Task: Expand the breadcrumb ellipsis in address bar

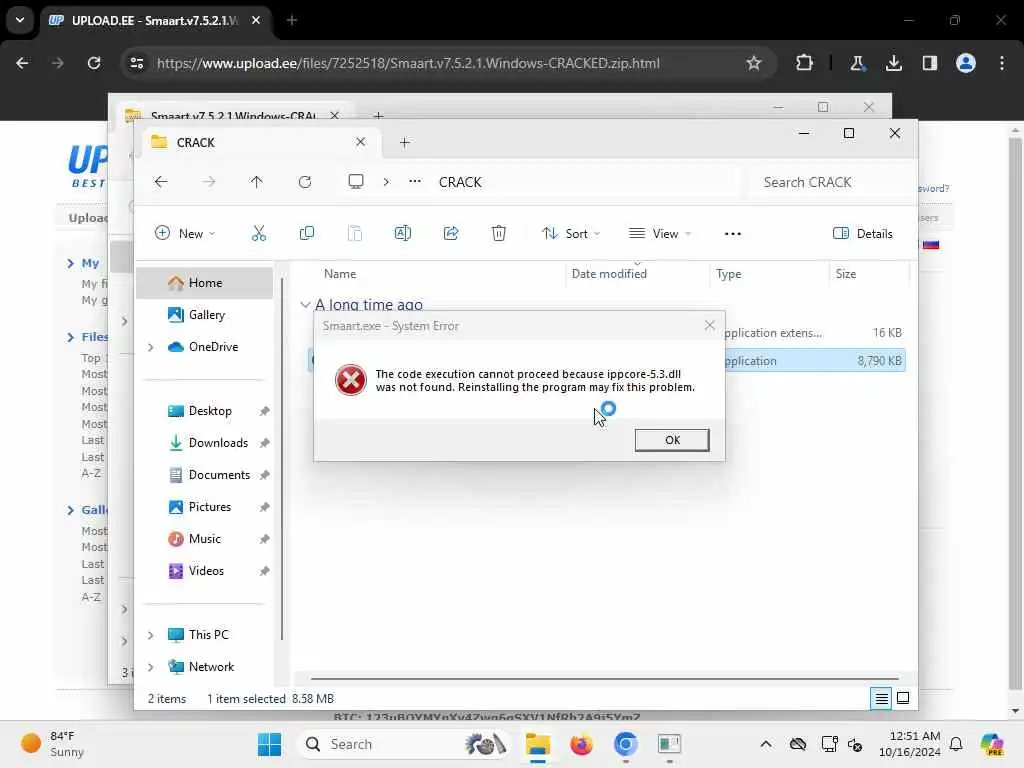Action: [x=415, y=182]
